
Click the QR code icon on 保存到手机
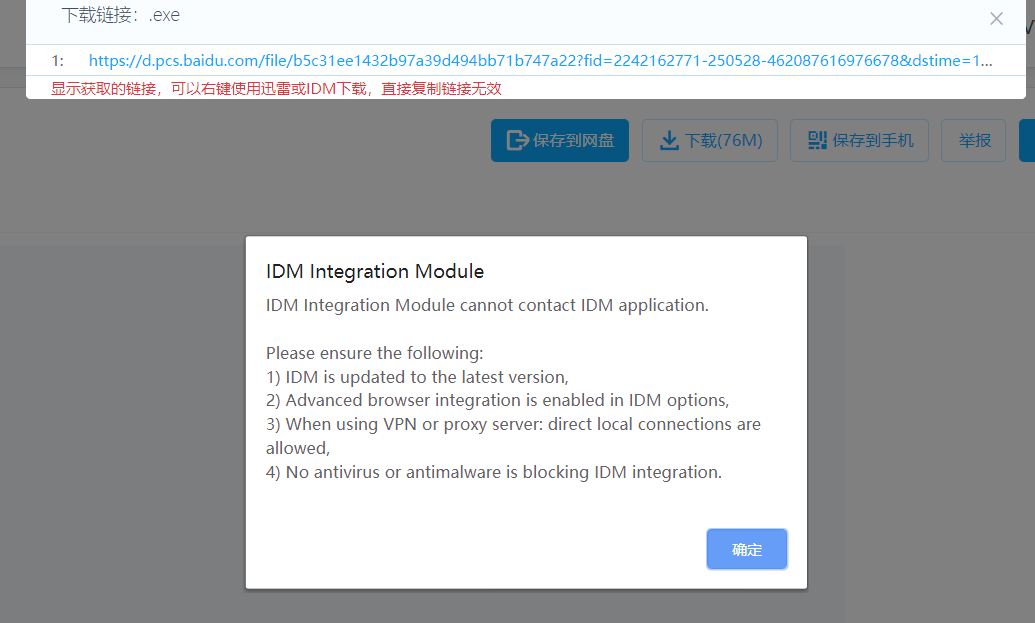(817, 140)
